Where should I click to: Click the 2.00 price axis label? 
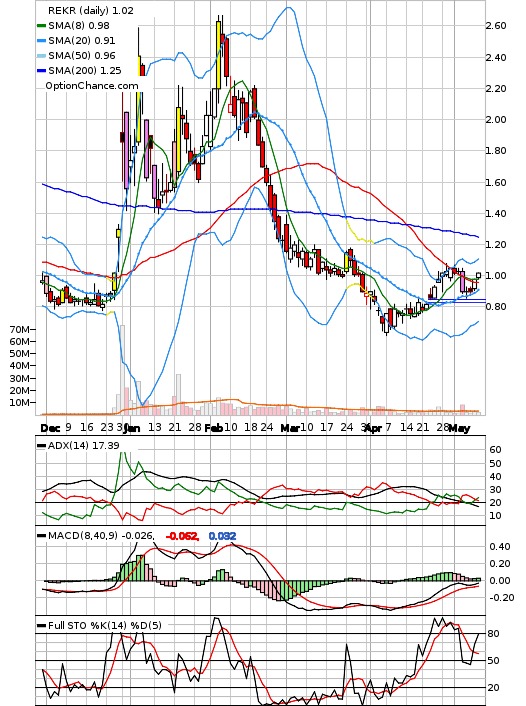click(496, 119)
